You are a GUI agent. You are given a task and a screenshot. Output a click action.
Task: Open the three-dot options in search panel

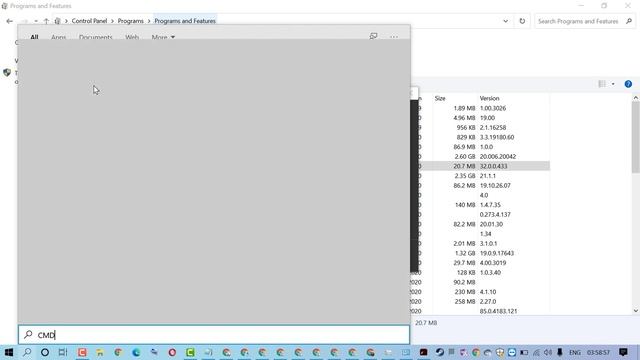(x=393, y=37)
